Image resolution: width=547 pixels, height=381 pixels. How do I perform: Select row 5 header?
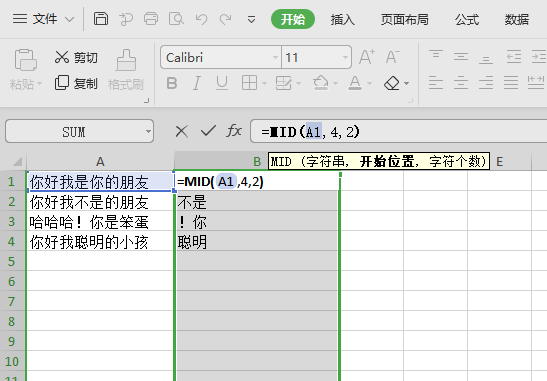tap(12, 261)
